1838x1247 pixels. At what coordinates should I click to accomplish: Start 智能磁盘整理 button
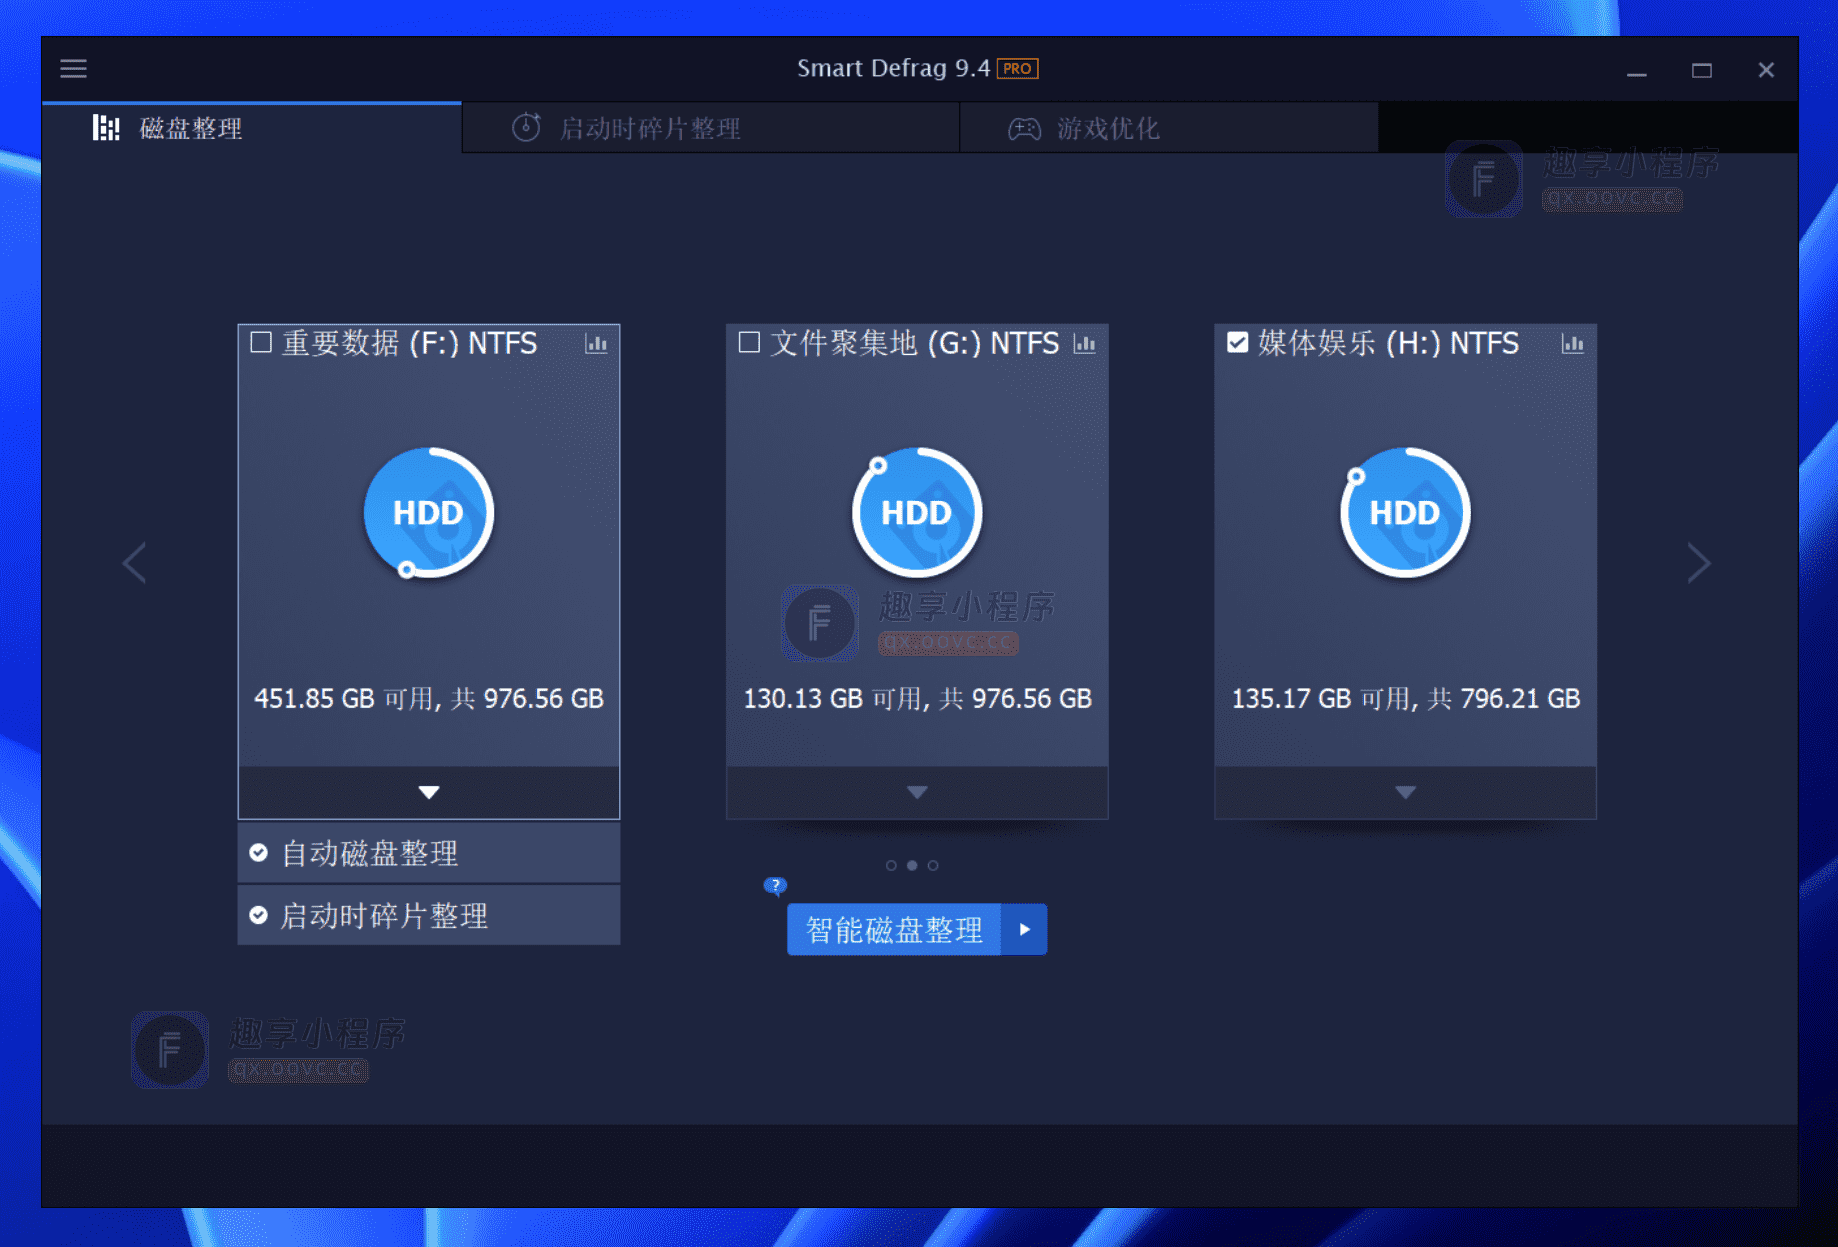(894, 930)
